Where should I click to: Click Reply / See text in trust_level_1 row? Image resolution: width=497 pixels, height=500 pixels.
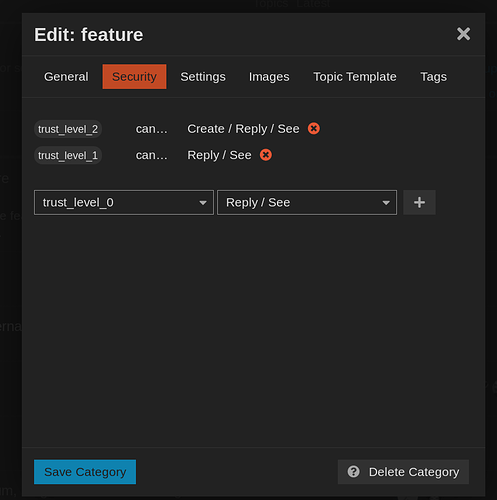(219, 155)
